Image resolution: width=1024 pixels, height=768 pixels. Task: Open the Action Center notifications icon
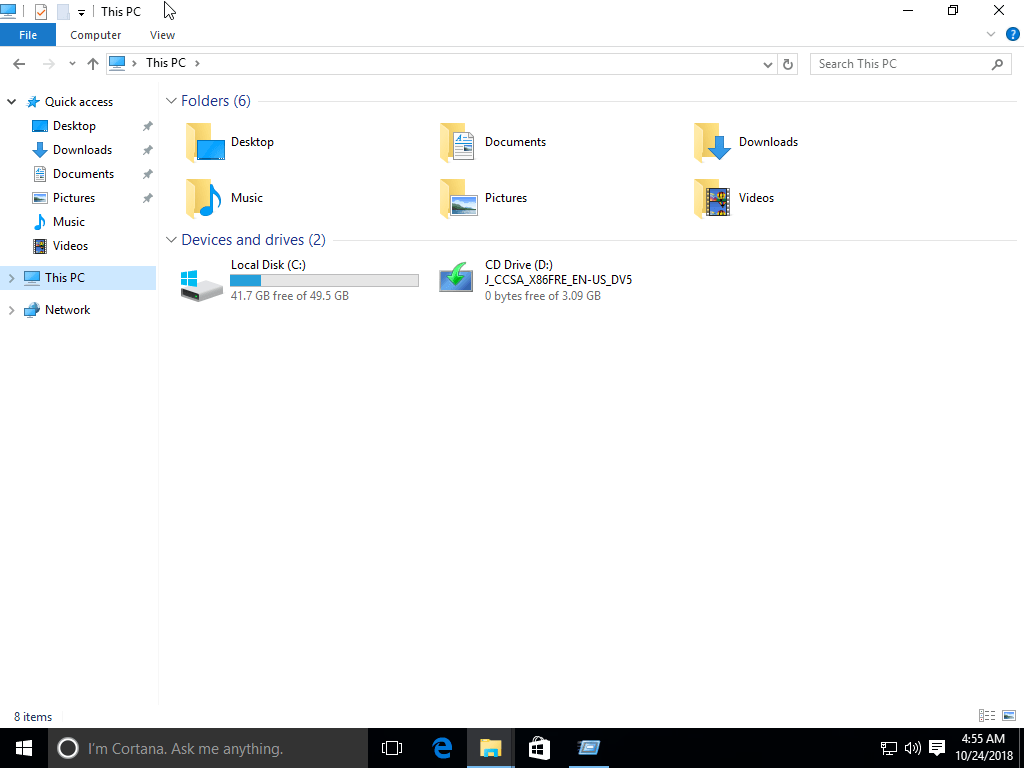click(x=937, y=748)
